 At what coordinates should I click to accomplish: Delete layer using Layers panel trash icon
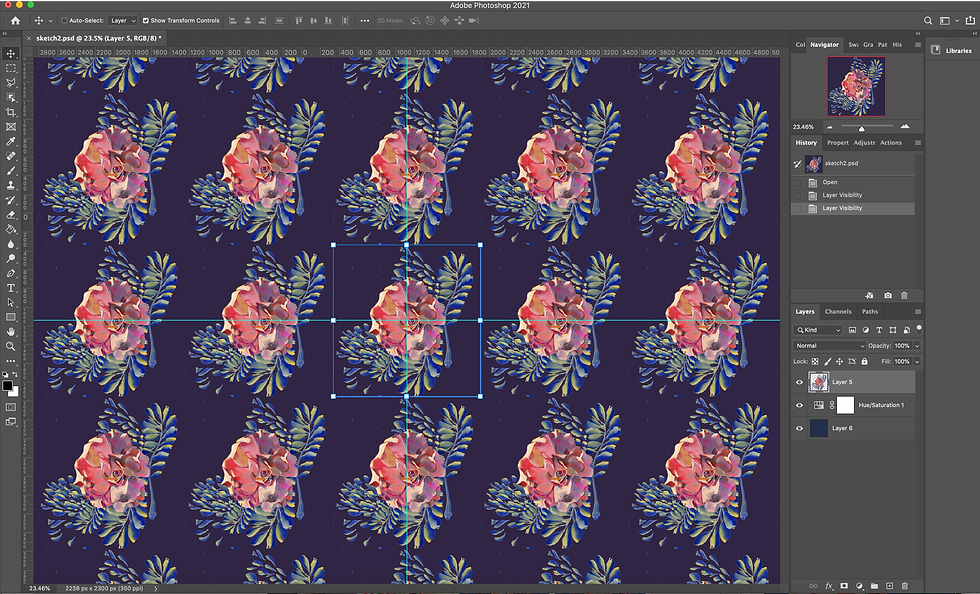click(x=904, y=586)
